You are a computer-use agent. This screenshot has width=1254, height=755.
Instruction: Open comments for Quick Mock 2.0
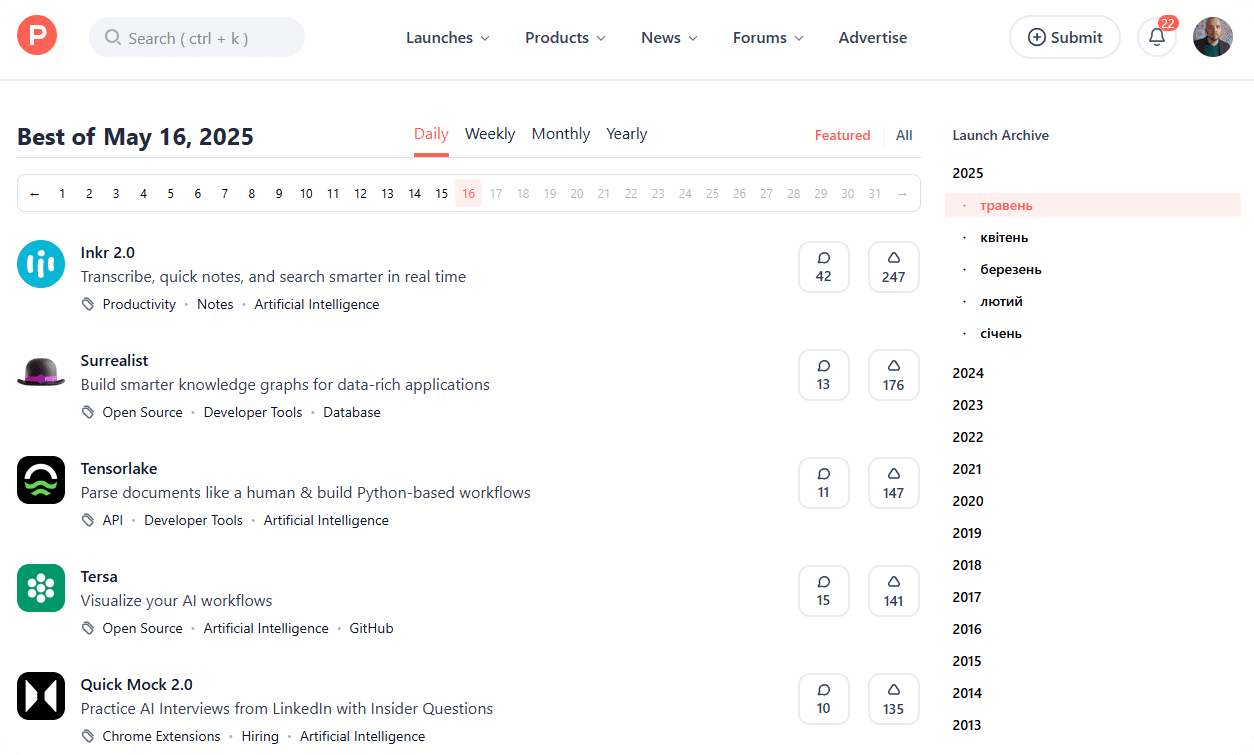click(x=823, y=699)
